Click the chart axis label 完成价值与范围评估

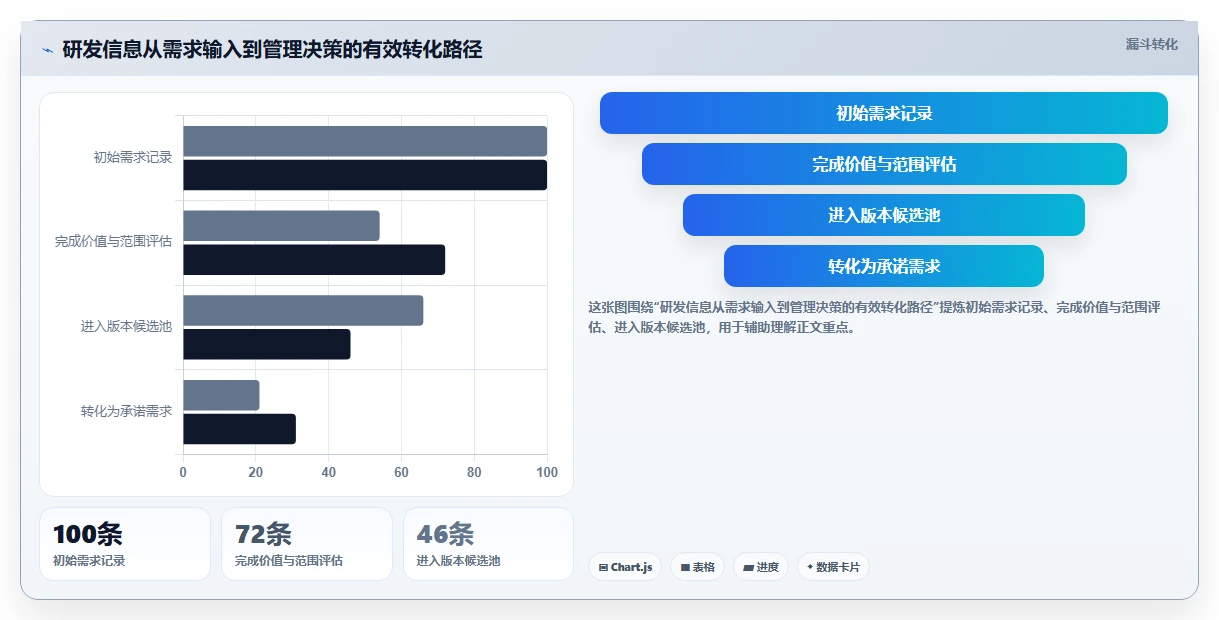tap(113, 242)
